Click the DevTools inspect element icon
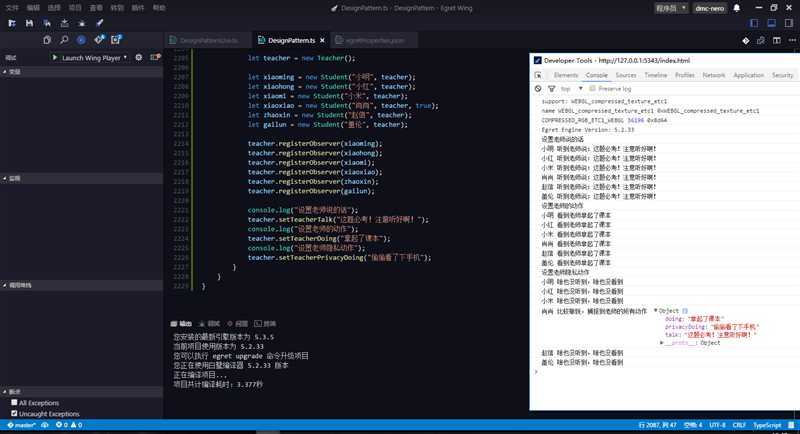Image resolution: width=800 pixels, height=434 pixels. pyautogui.click(x=538, y=75)
